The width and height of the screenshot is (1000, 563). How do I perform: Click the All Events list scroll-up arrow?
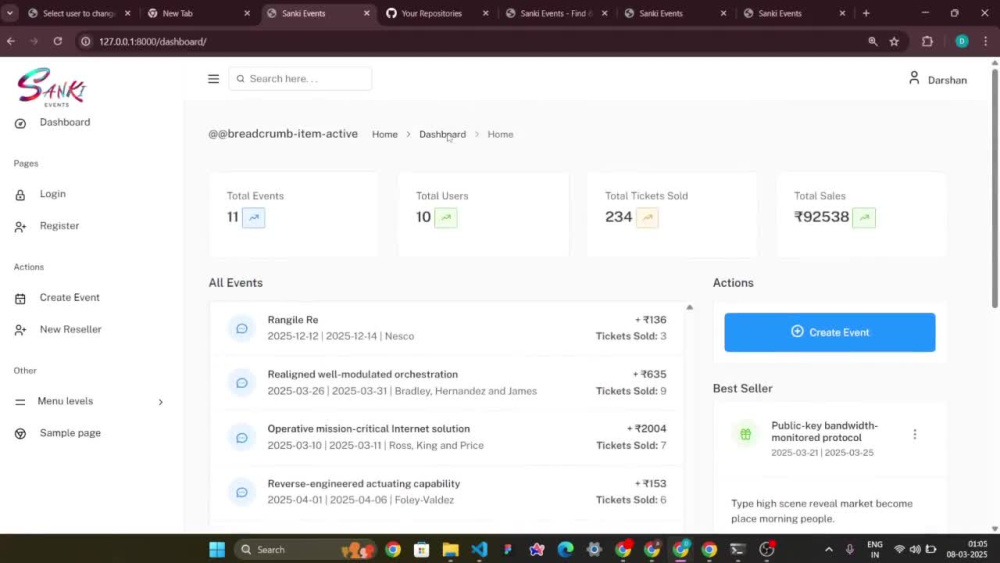click(x=689, y=307)
